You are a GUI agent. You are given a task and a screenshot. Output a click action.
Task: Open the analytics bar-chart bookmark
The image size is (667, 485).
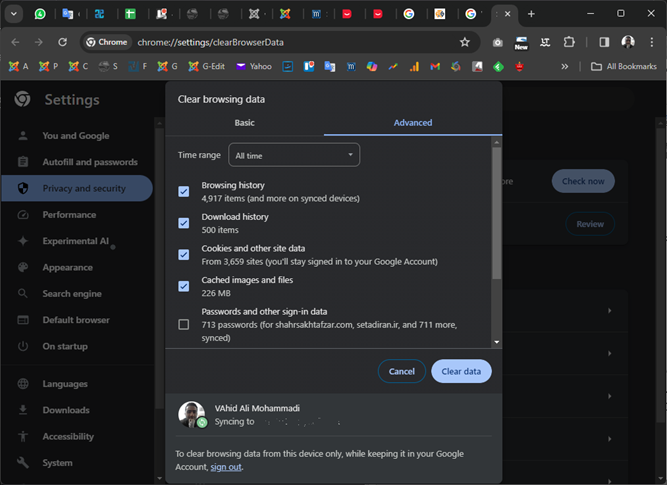point(414,66)
